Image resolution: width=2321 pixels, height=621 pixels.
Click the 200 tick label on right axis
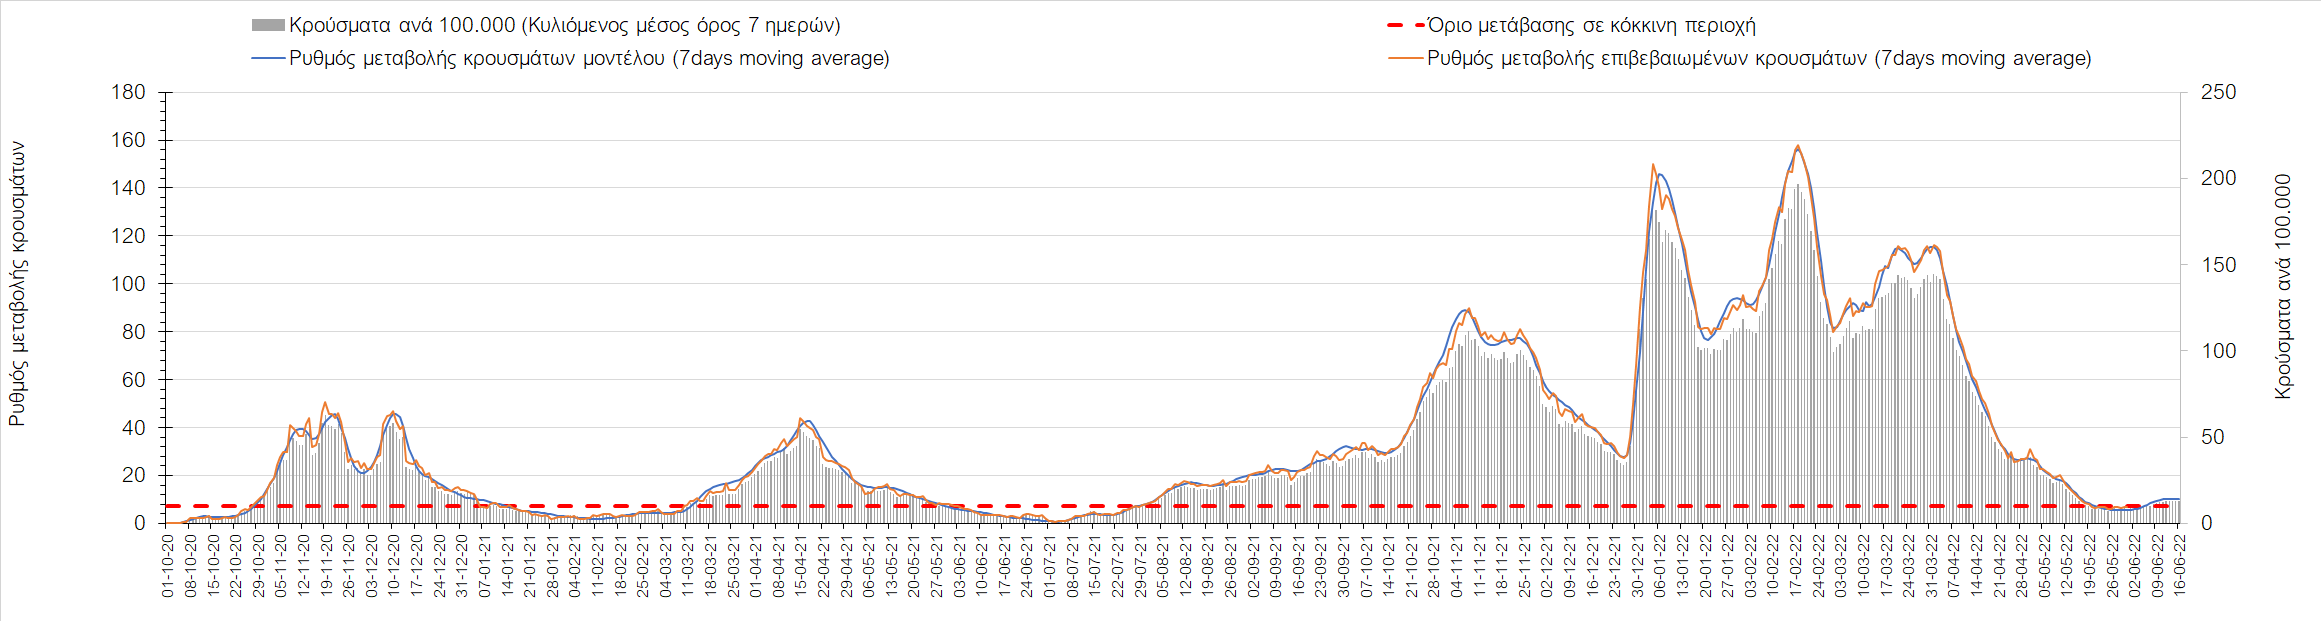tap(2218, 178)
